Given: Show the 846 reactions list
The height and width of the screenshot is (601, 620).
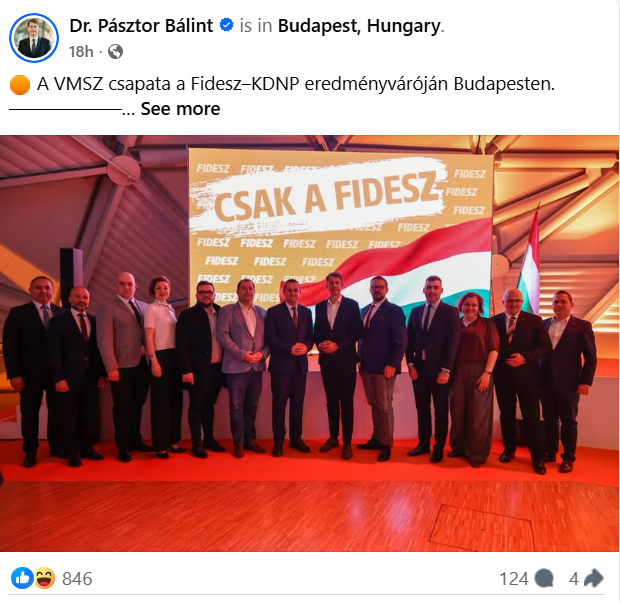Looking at the screenshot, I should (x=77, y=579).
